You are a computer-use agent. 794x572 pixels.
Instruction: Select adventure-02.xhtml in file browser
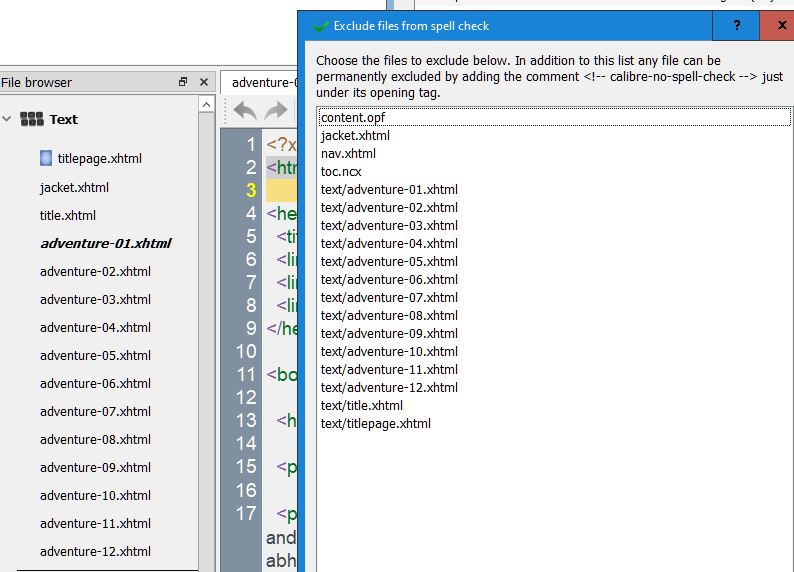pos(95,271)
